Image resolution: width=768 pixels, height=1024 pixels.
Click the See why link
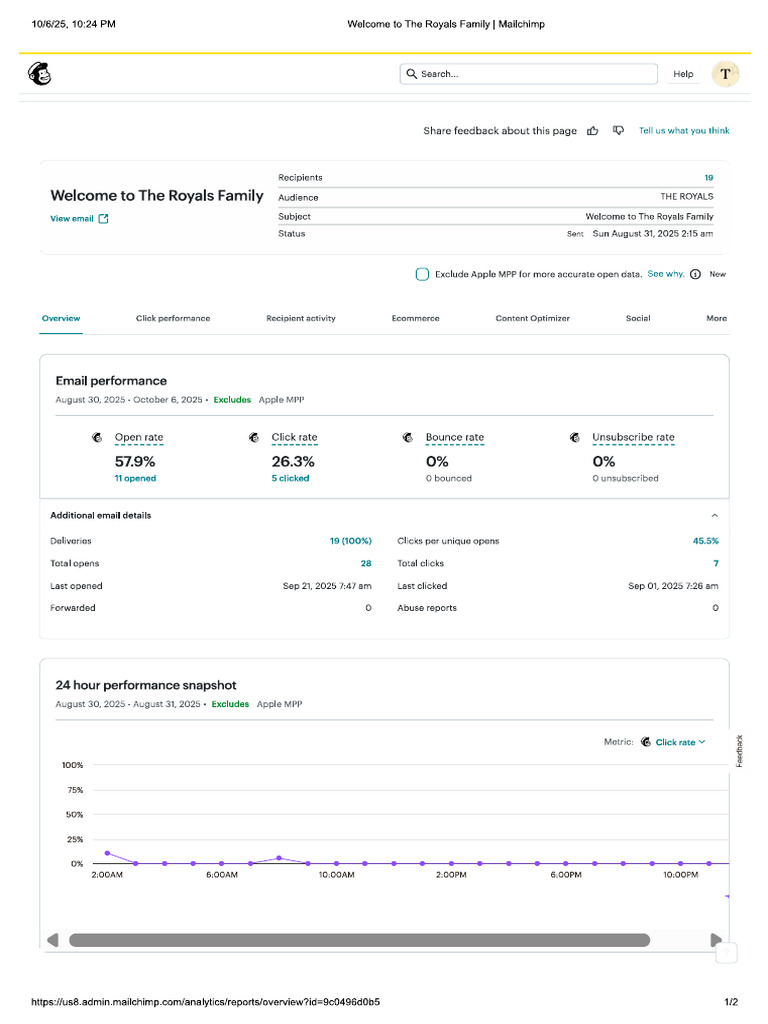665,274
